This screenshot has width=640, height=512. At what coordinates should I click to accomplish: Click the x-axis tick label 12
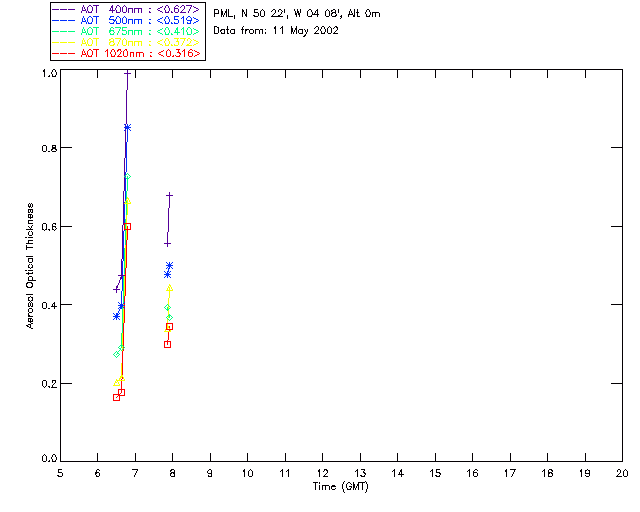click(322, 472)
